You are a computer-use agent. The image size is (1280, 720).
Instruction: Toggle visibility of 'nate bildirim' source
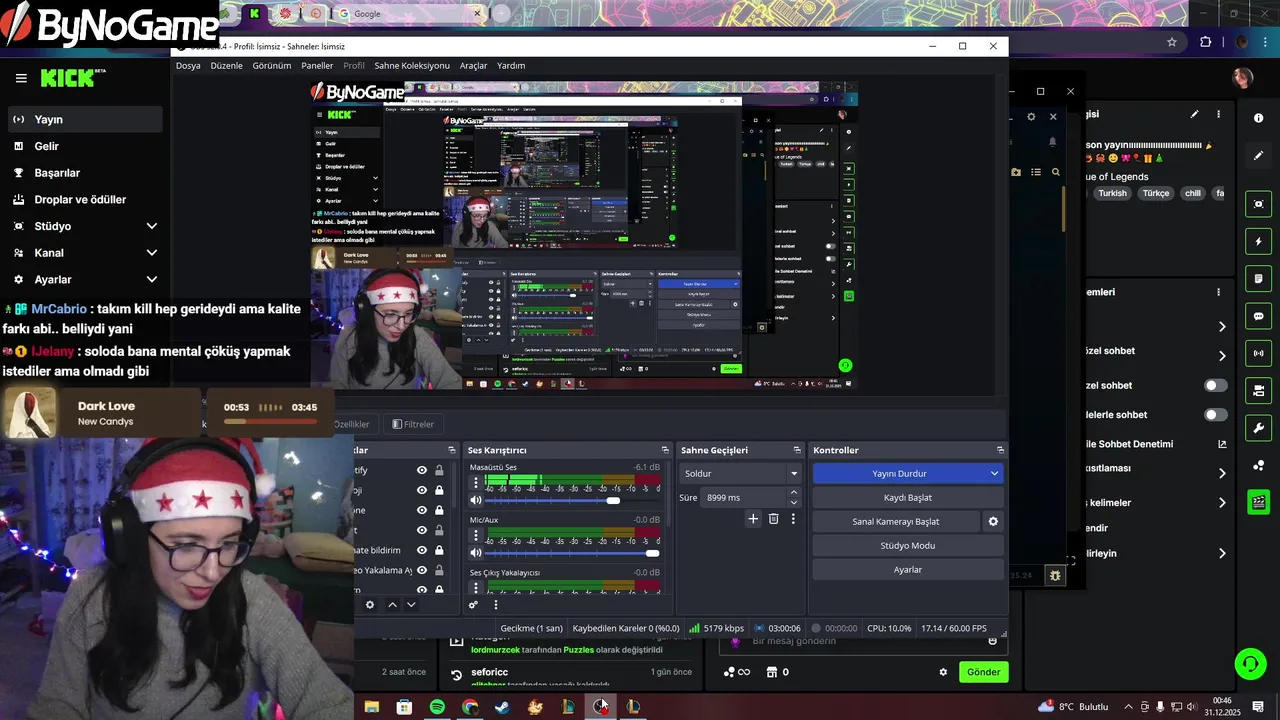click(x=422, y=550)
